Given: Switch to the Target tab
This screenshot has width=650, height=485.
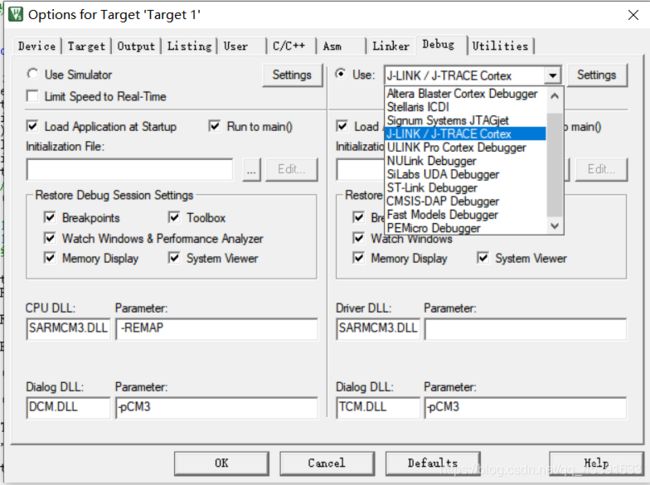Looking at the screenshot, I should point(86,46).
